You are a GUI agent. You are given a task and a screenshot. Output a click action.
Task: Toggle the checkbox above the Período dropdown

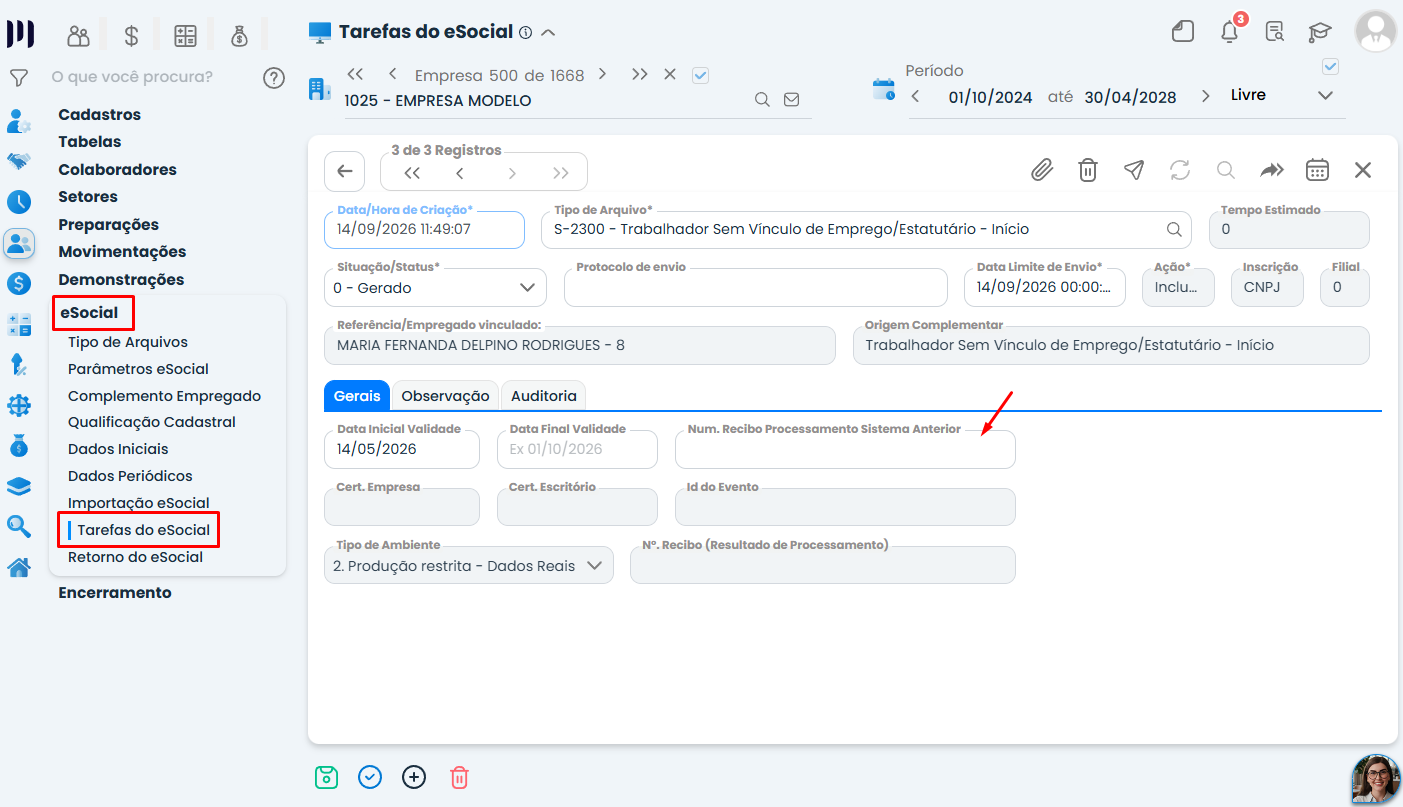[1330, 67]
